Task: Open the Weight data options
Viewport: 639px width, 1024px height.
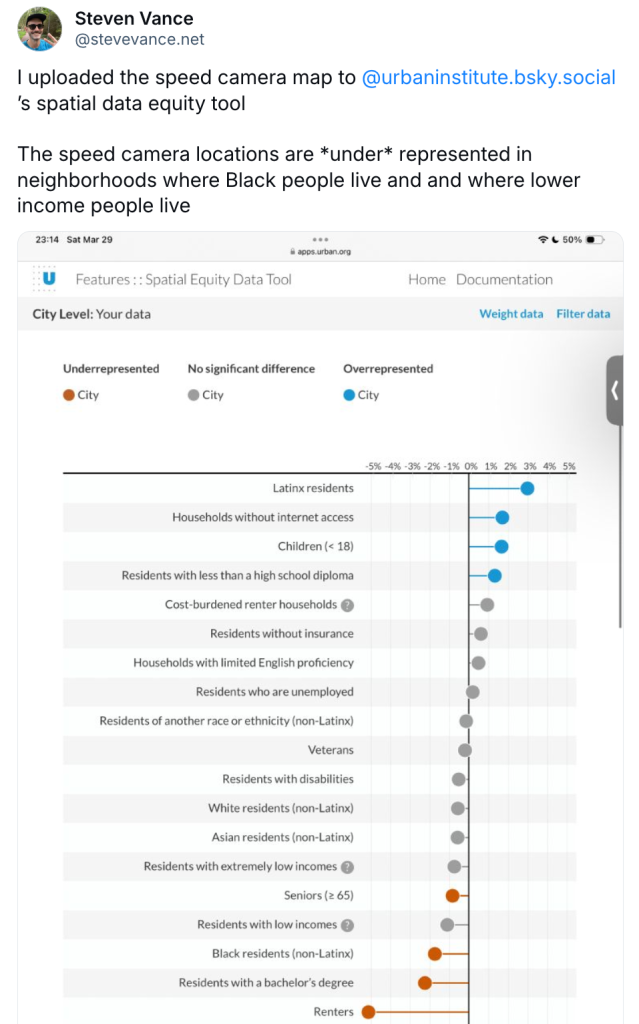Action: 511,314
